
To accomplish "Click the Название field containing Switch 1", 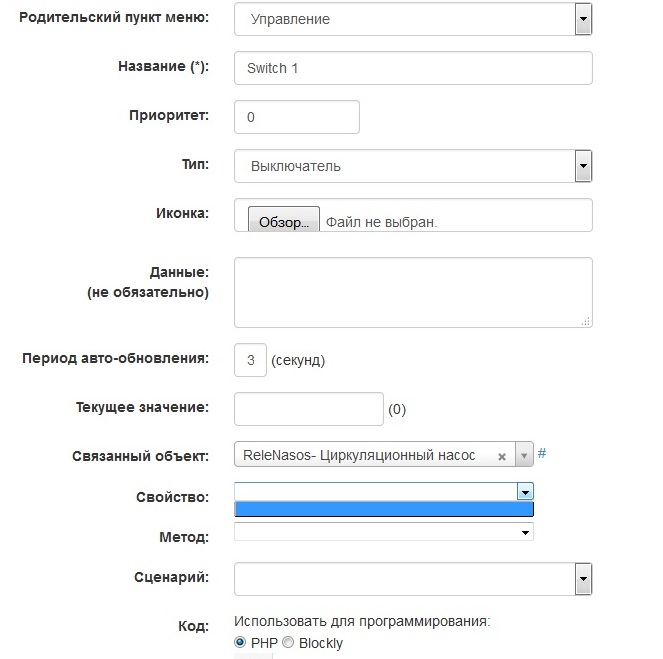I will click(x=413, y=68).
